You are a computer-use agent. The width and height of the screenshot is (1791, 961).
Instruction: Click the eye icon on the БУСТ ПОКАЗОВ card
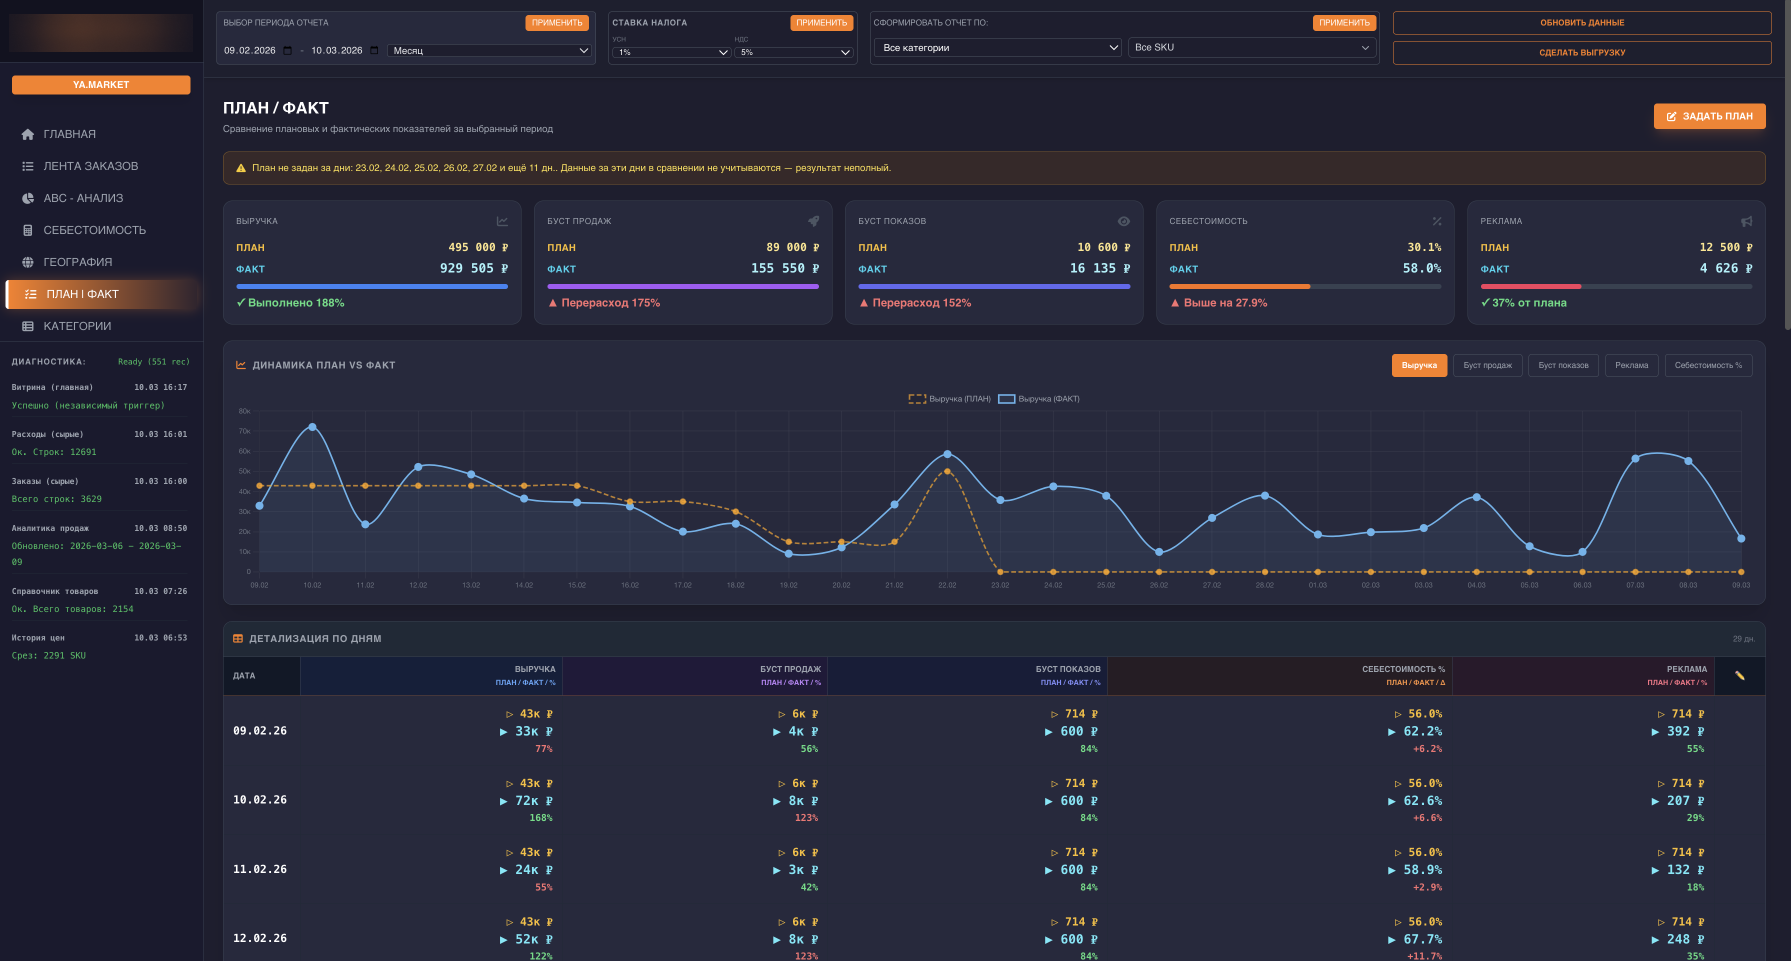pyautogui.click(x=1124, y=221)
